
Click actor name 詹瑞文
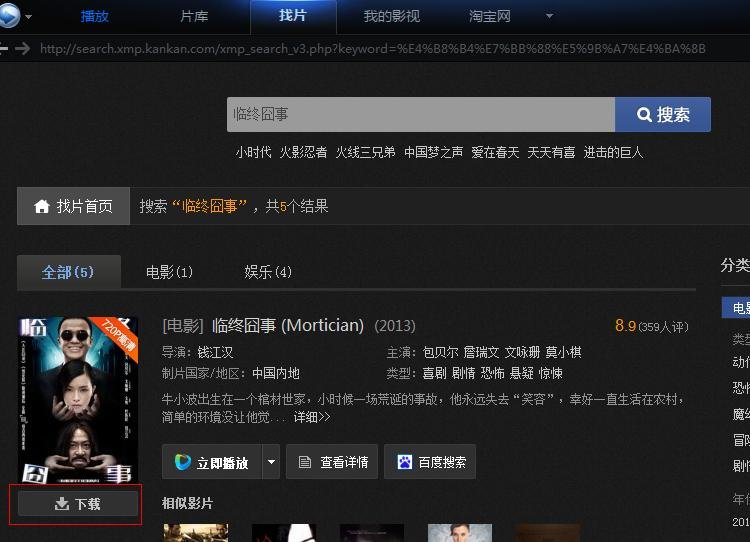click(481, 353)
